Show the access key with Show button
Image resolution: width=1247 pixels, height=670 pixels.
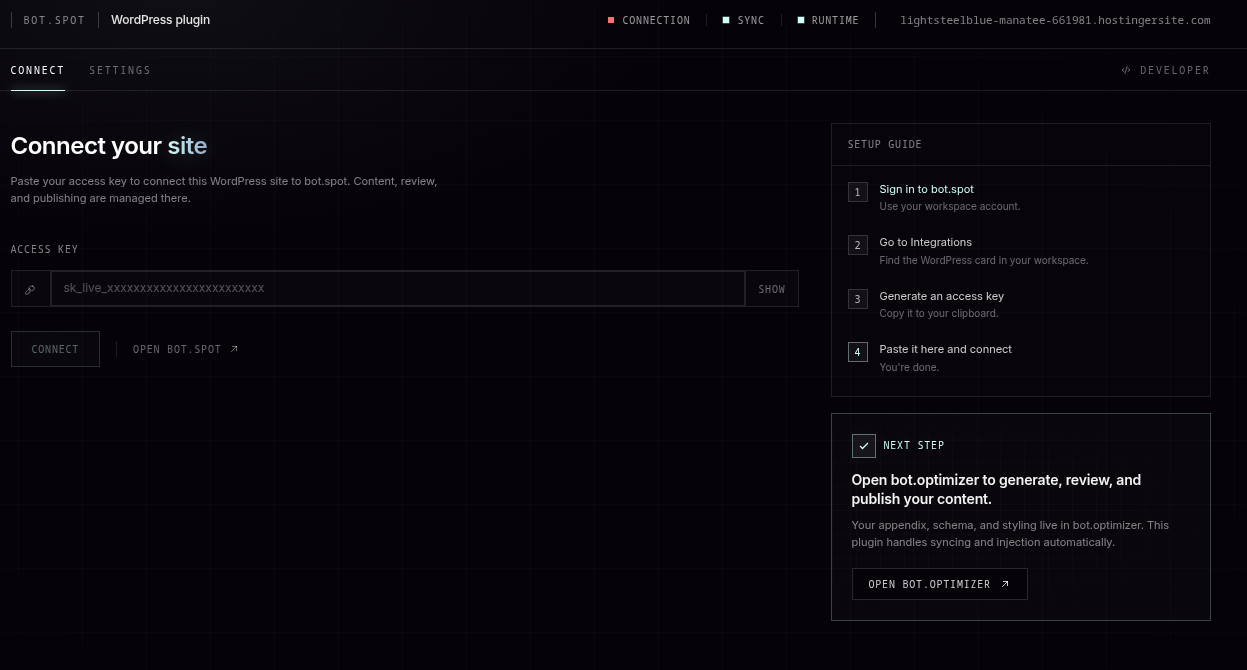[x=772, y=289]
